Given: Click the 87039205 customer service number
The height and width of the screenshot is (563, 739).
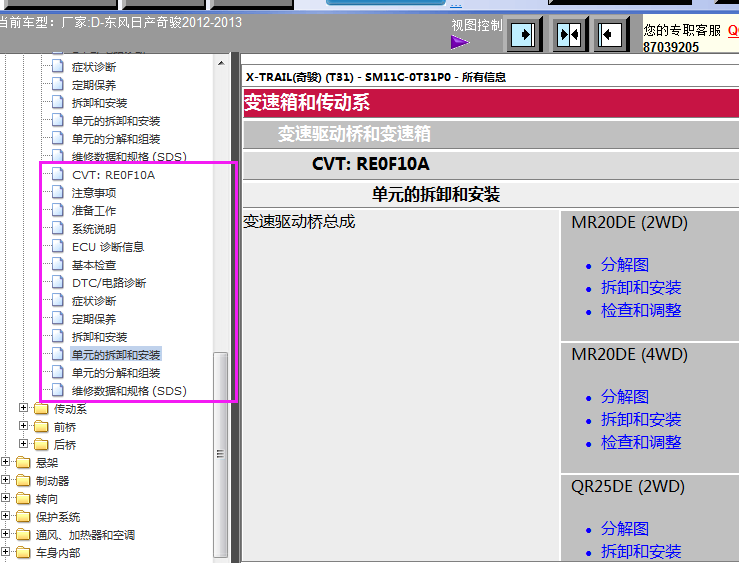Looking at the screenshot, I should (671, 47).
